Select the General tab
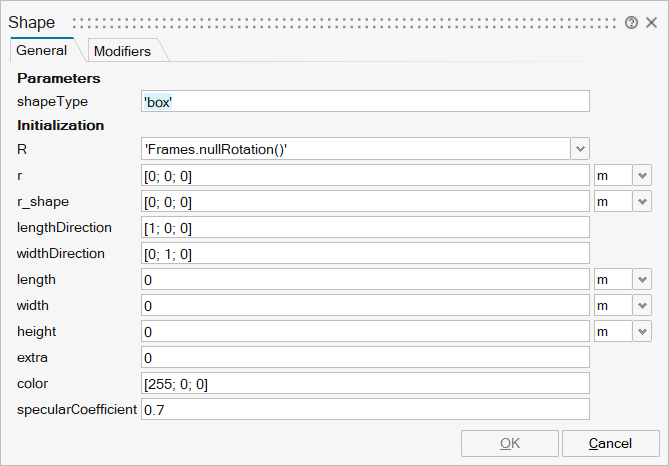This screenshot has height=466, width=669. [42, 50]
